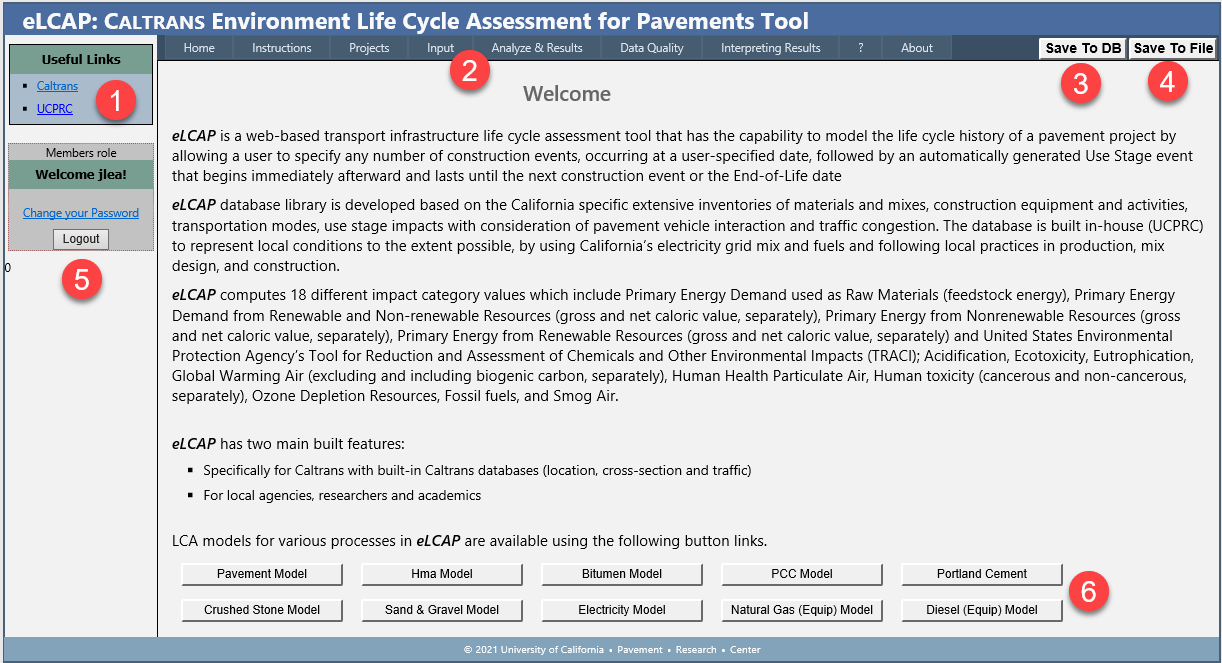Open the Data Quality page
Viewport: 1222px width, 663px height.
pyautogui.click(x=652, y=48)
